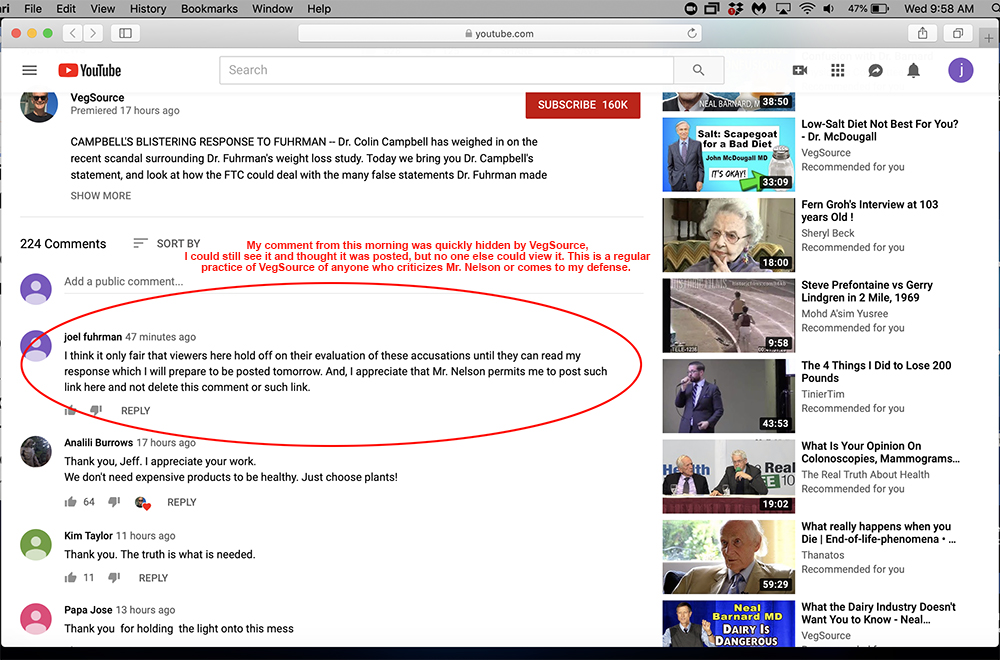Like Analili Burrows' comment
The width and height of the screenshot is (1000, 660).
tap(71, 502)
